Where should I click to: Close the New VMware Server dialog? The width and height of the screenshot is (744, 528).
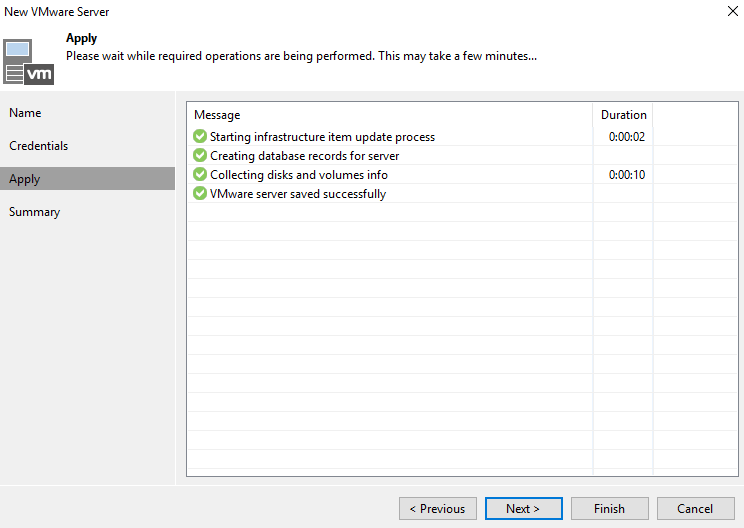coord(732,11)
